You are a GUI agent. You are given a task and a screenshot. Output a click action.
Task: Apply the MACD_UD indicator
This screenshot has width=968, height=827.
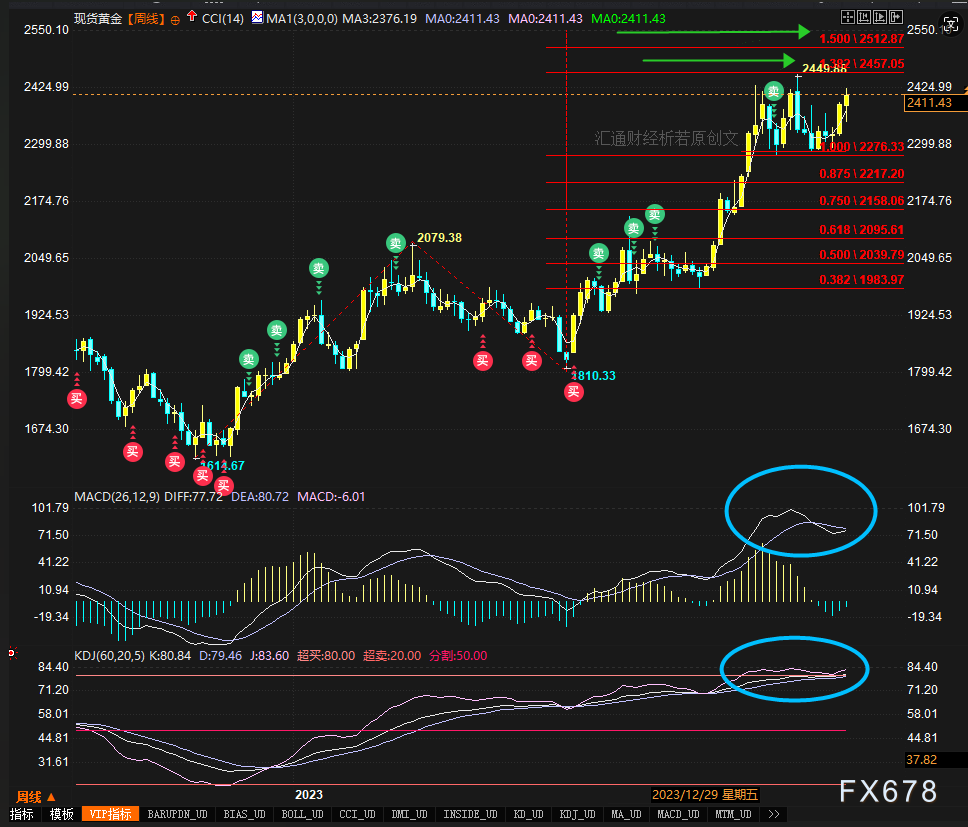coord(676,814)
